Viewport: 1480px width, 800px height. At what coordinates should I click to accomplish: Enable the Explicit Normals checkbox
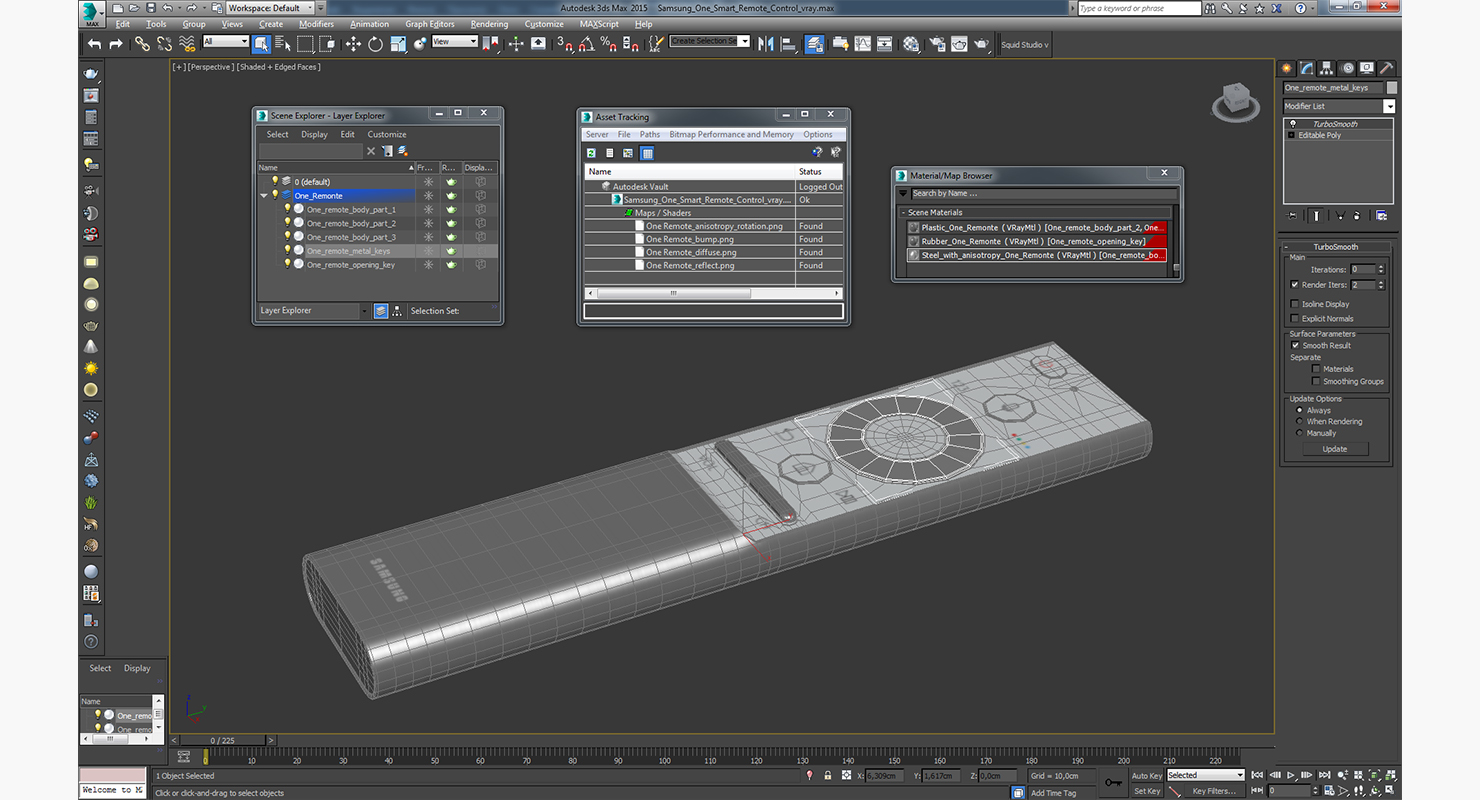1295,318
